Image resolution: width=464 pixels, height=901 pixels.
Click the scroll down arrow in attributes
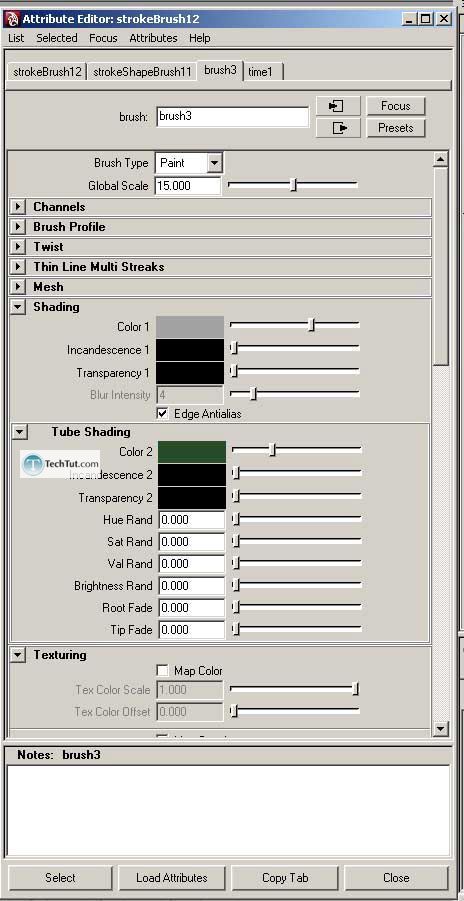pyautogui.click(x=440, y=729)
